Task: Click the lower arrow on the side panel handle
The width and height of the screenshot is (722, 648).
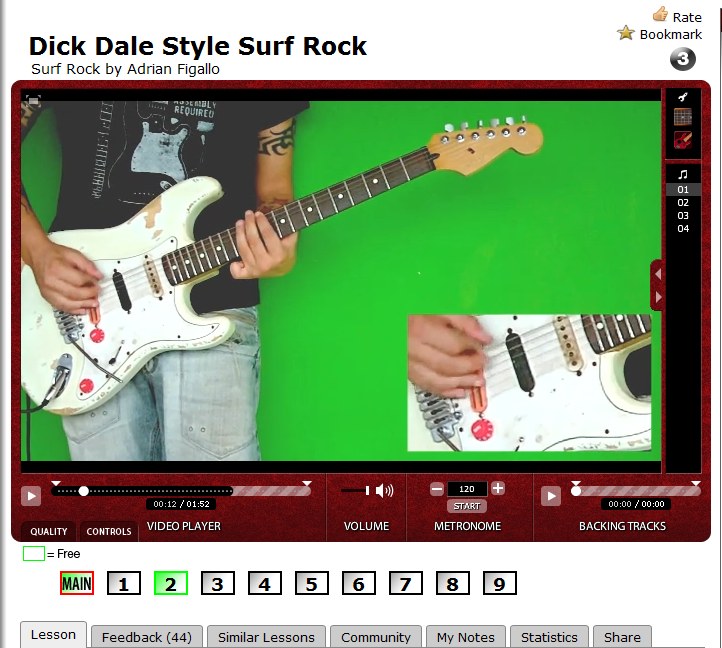Action: tap(658, 297)
